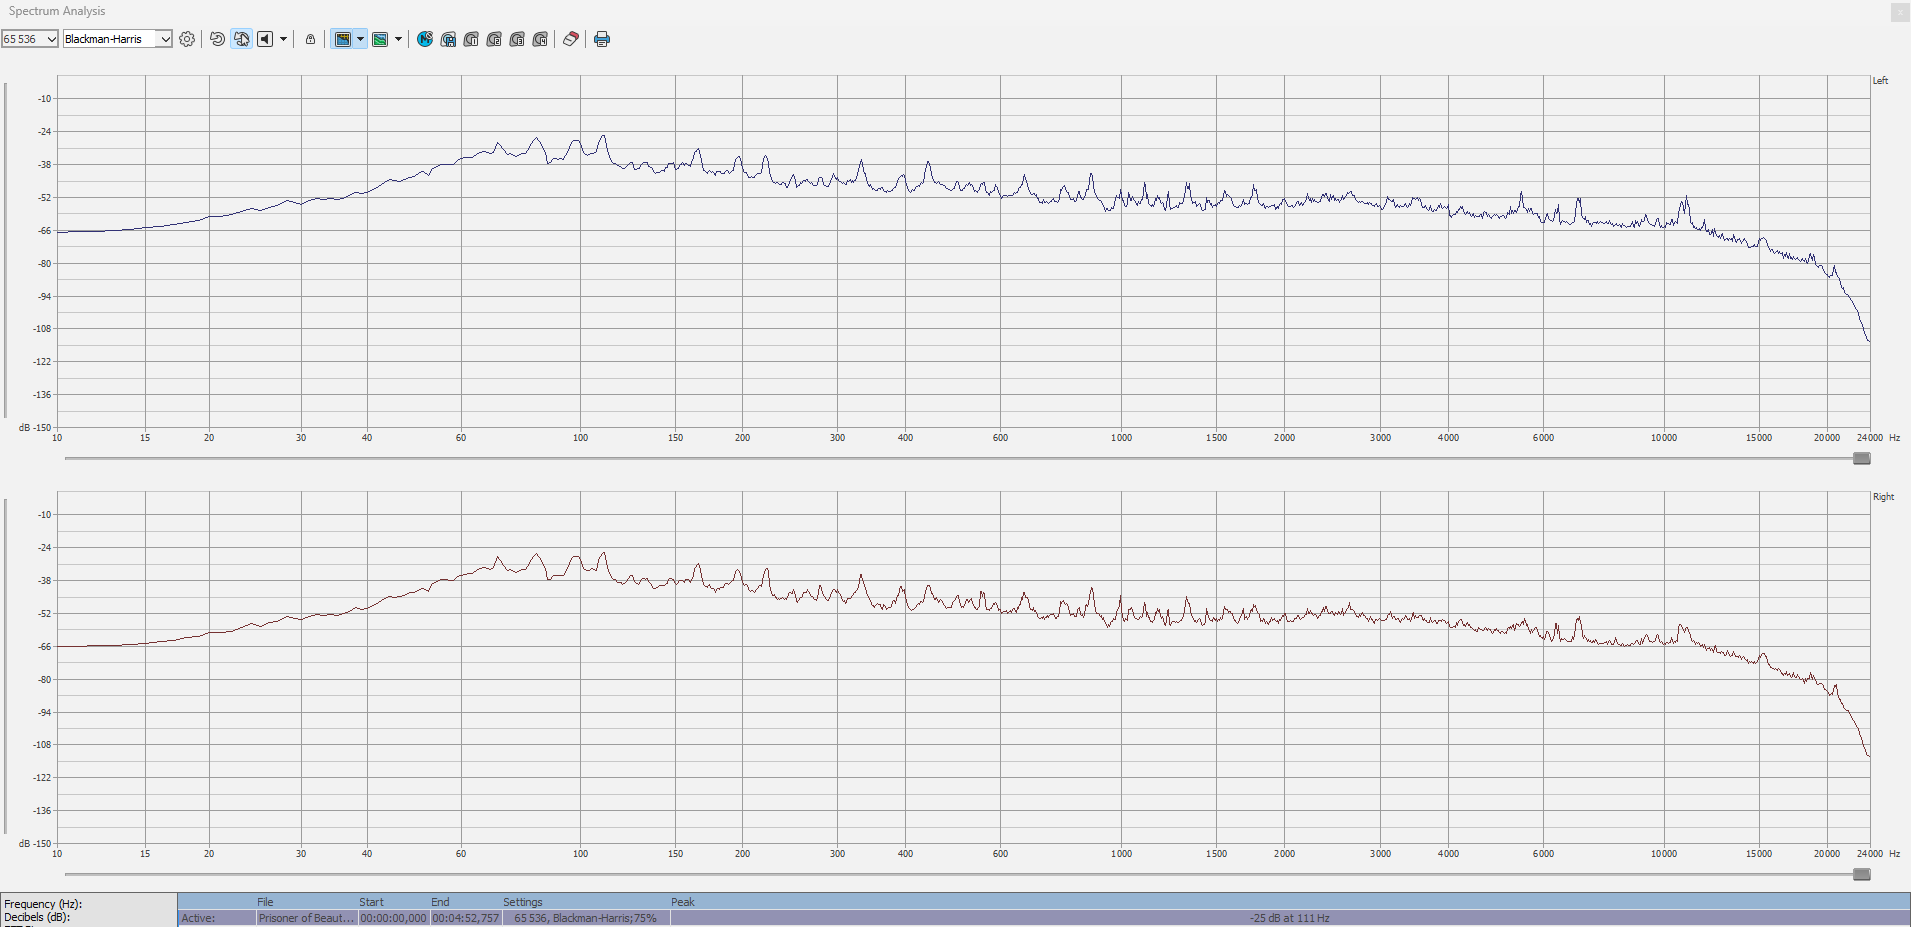Click the speaker playback icon

click(x=265, y=39)
